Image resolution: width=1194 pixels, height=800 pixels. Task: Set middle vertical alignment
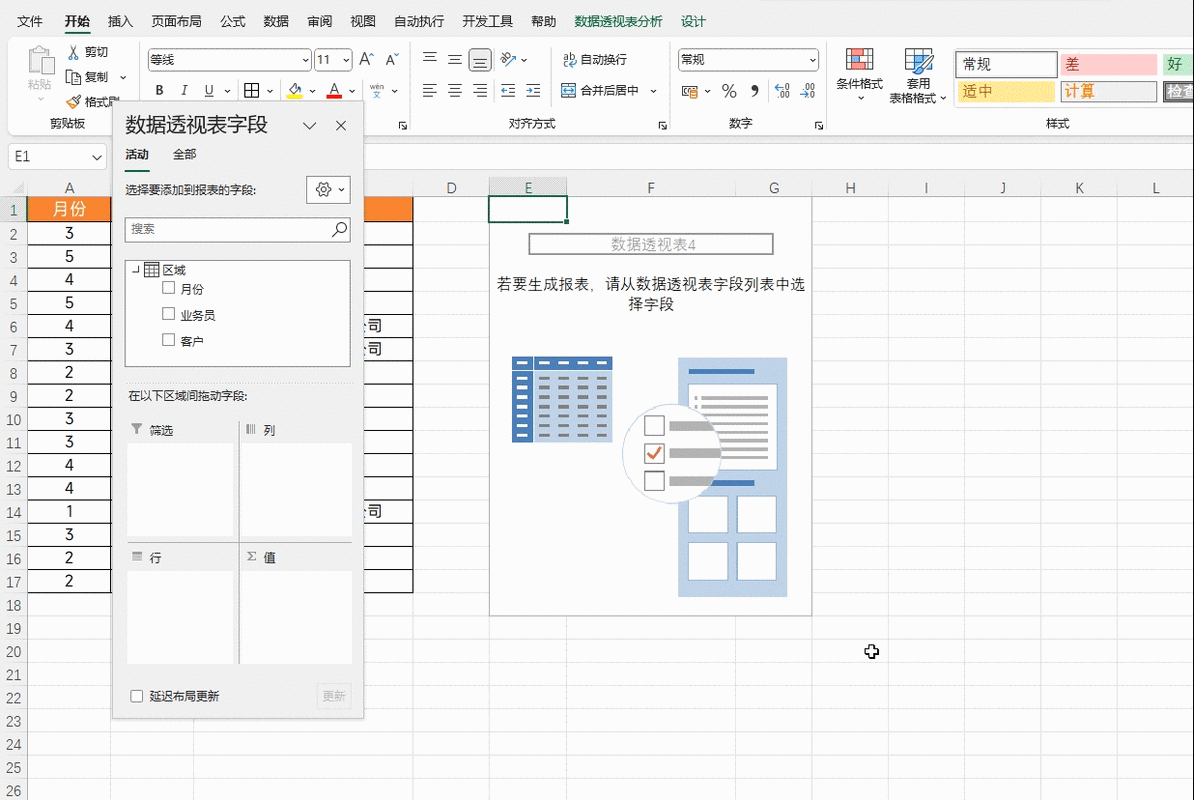pos(455,59)
